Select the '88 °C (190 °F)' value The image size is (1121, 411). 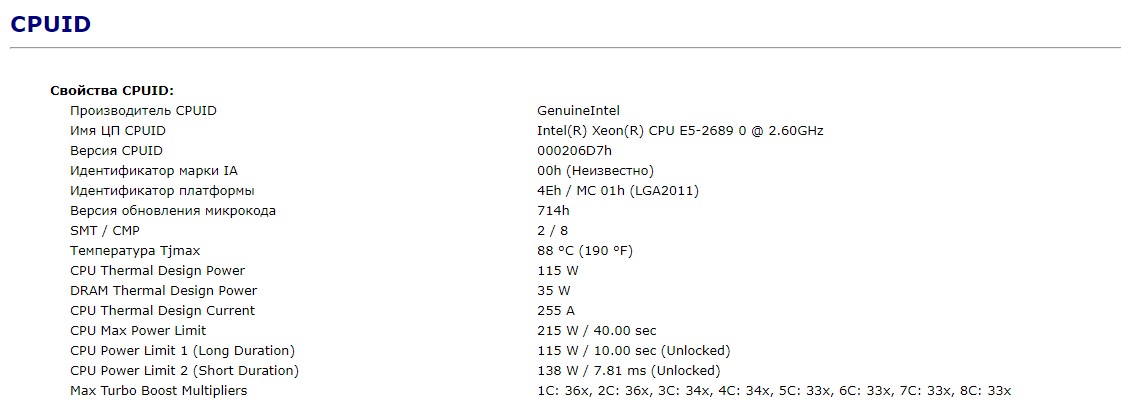(585, 250)
